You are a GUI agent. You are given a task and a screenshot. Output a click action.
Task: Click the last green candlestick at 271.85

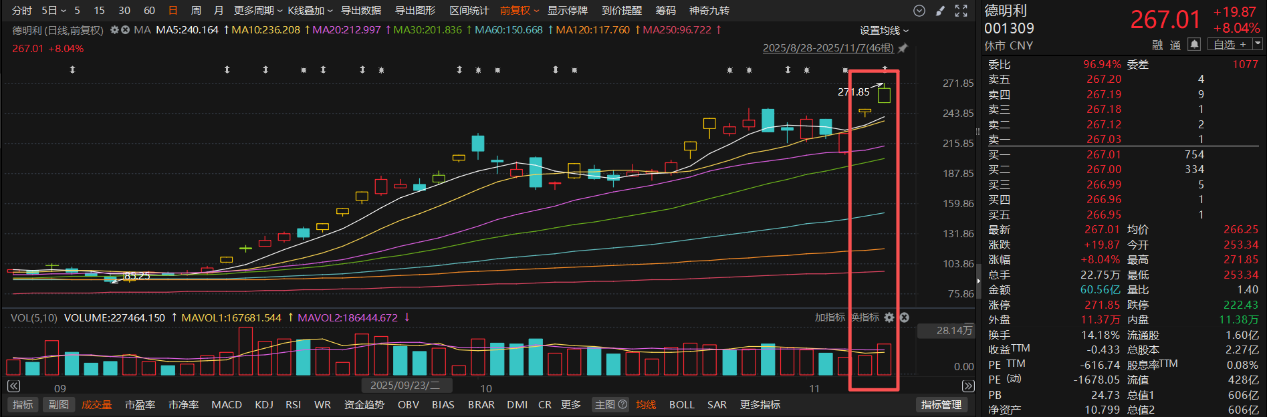pyautogui.click(x=884, y=95)
